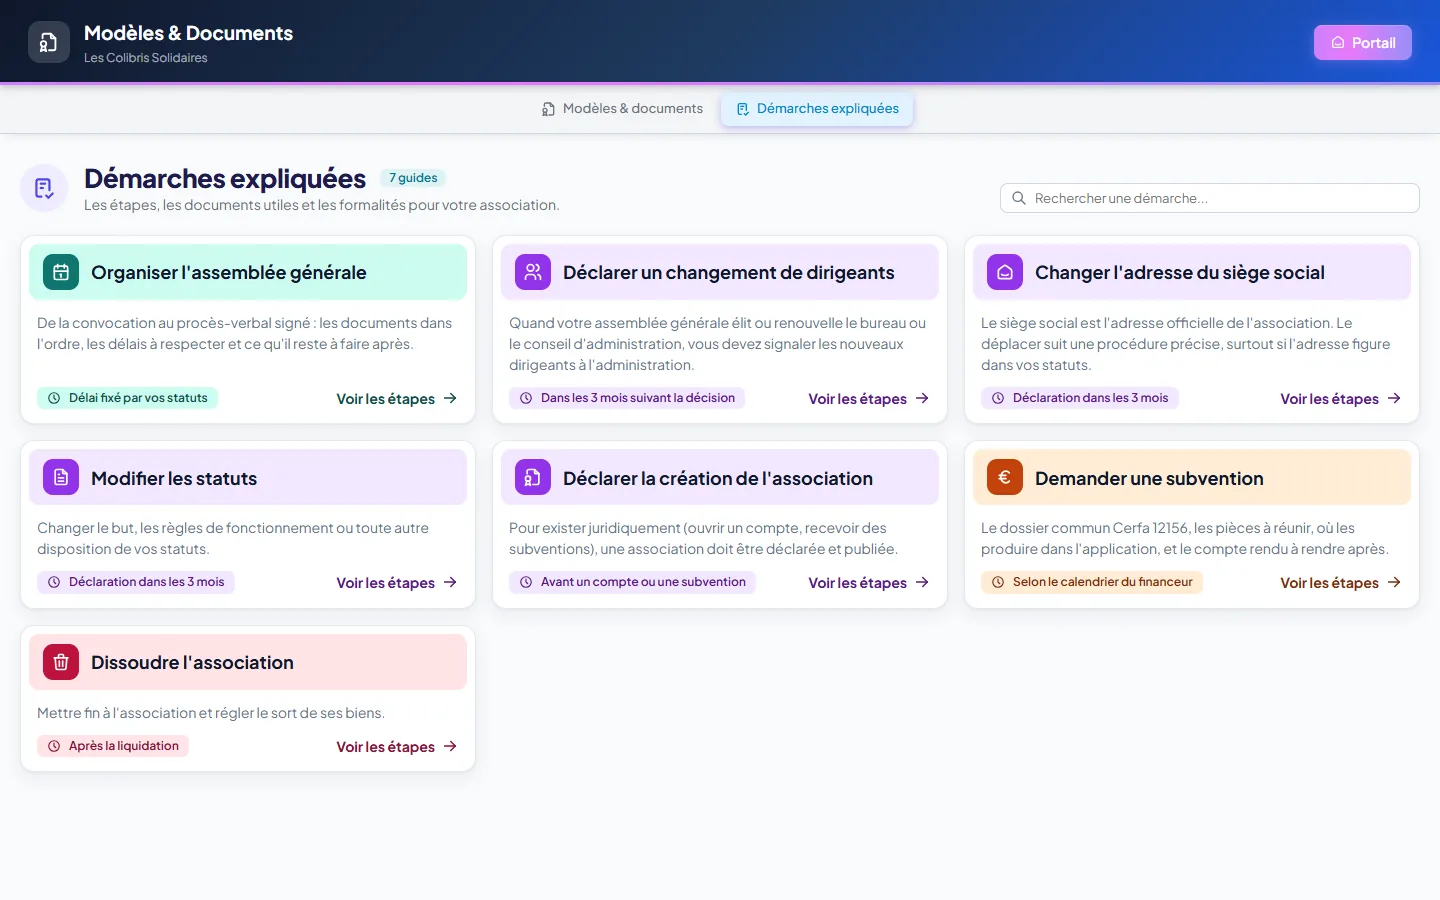
Task: Click the Après la liquidation badge
Action: (x=113, y=746)
